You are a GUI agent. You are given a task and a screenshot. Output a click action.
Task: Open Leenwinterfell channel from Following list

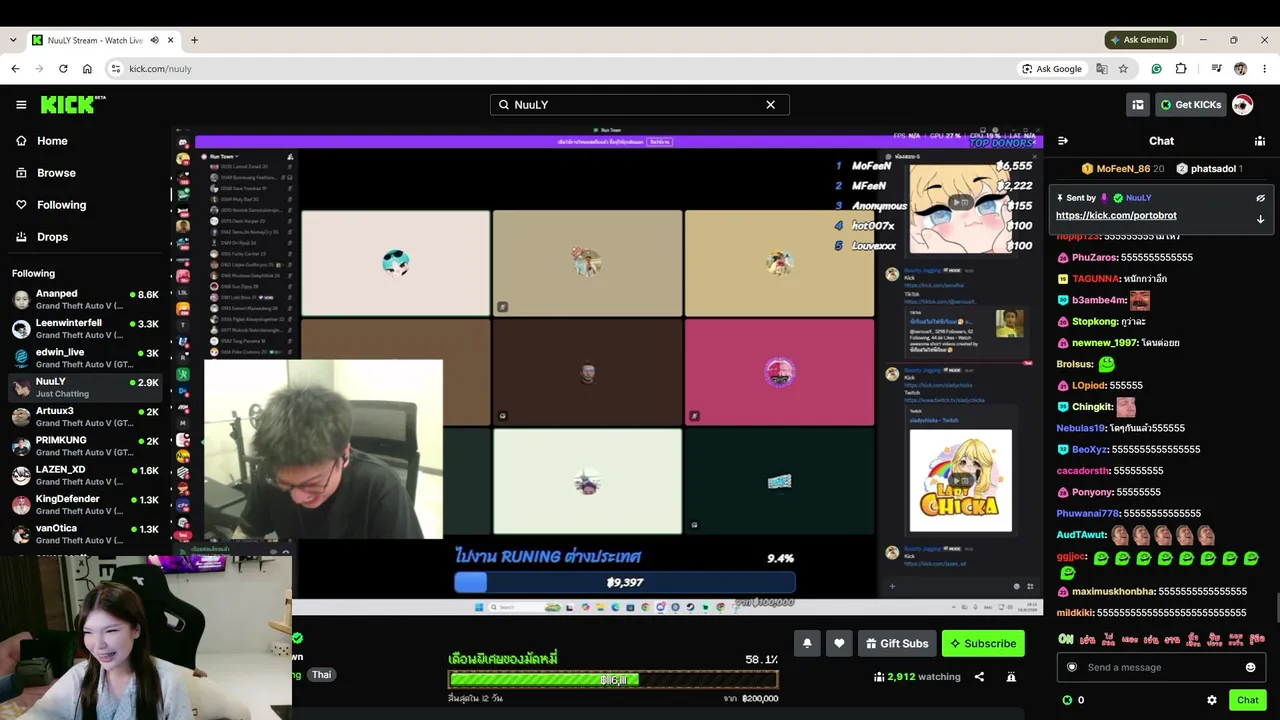coord(85,329)
